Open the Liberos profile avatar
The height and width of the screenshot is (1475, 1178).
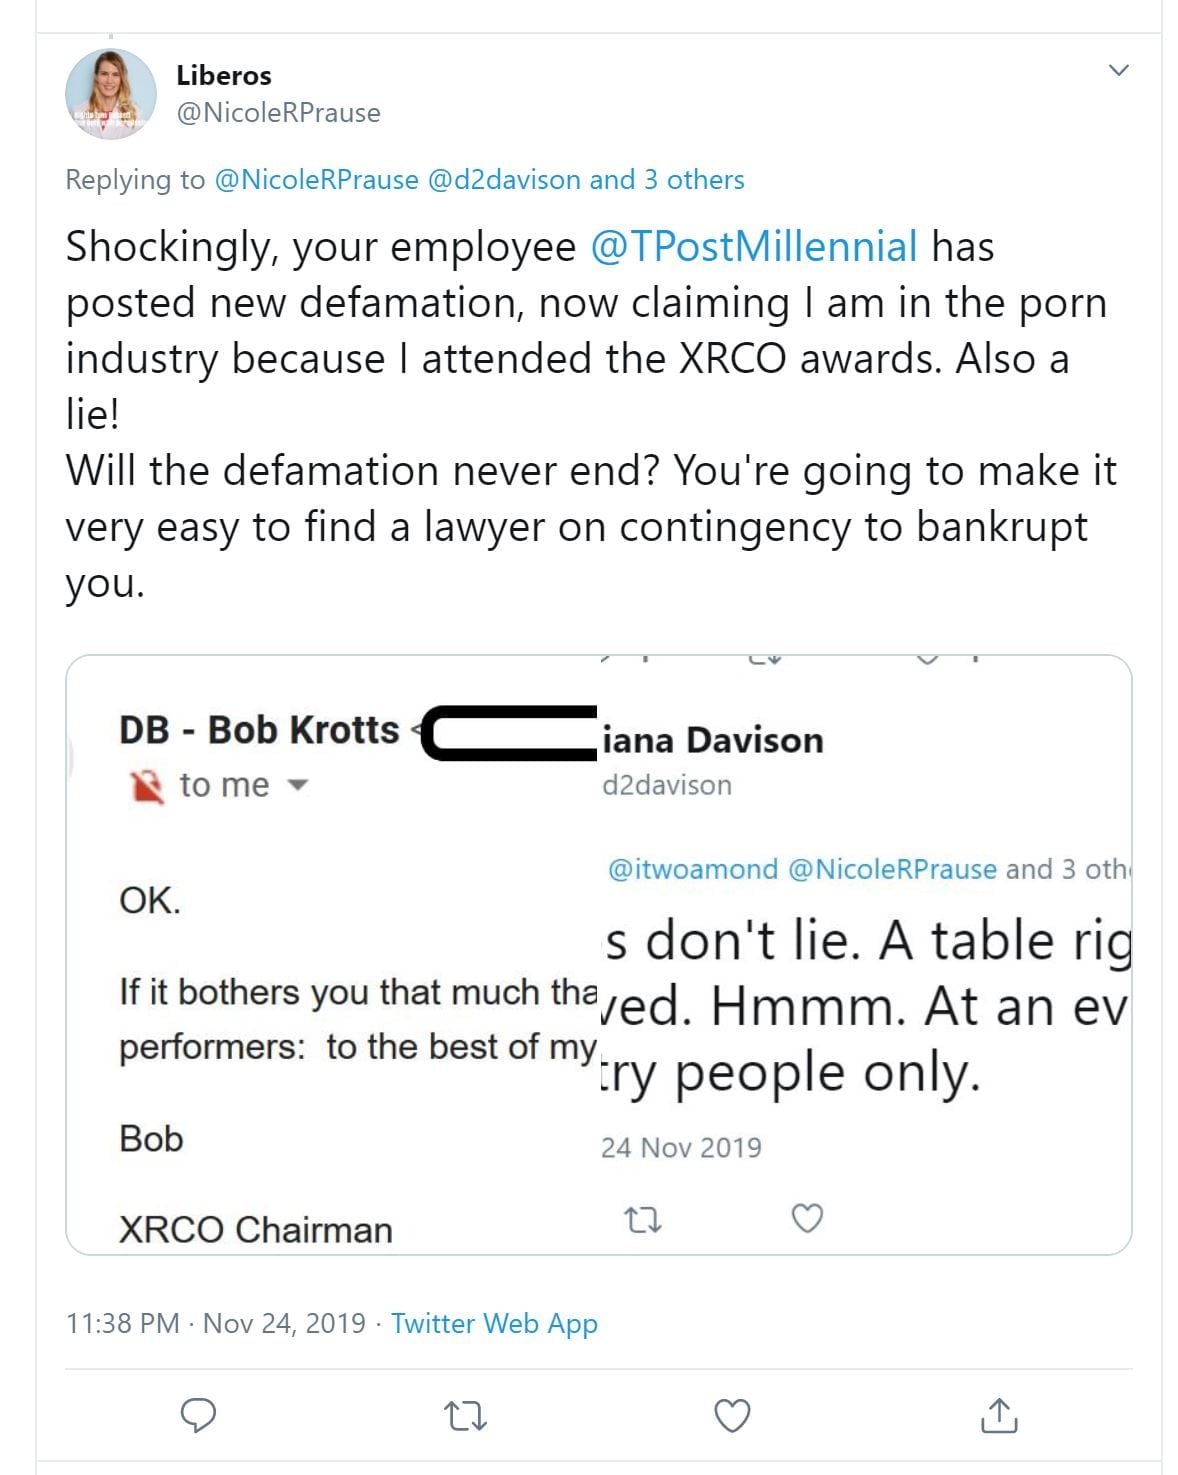click(x=110, y=93)
